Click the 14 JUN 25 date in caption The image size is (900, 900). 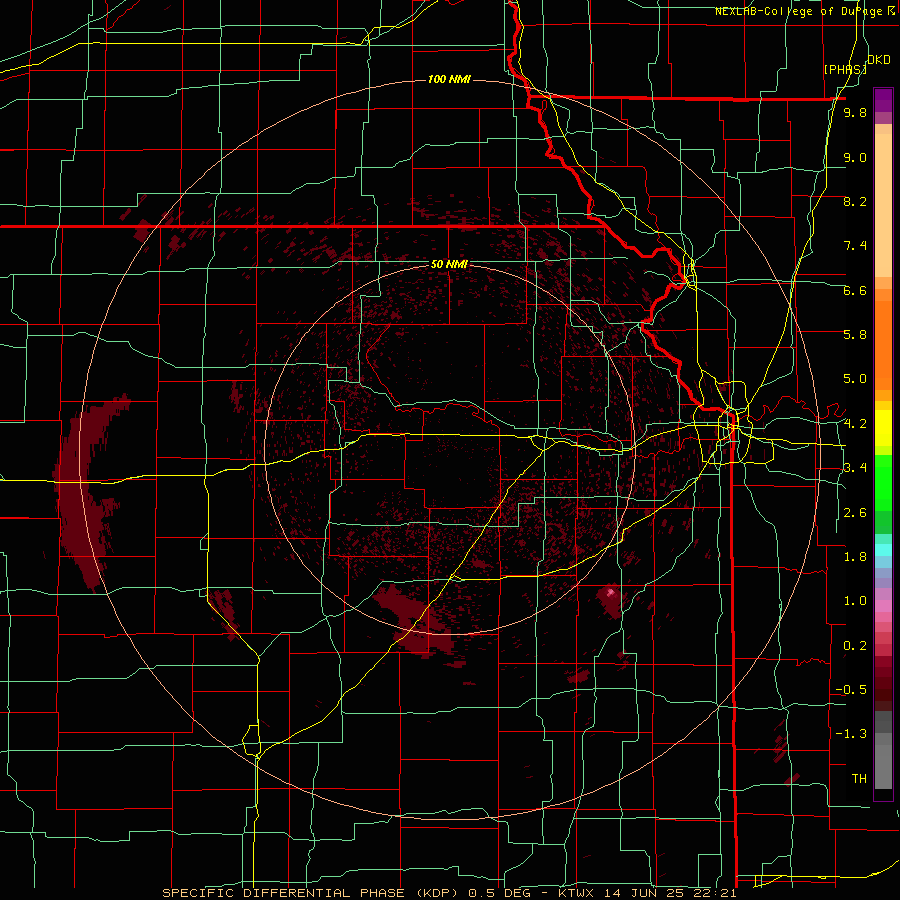pyautogui.click(x=645, y=893)
